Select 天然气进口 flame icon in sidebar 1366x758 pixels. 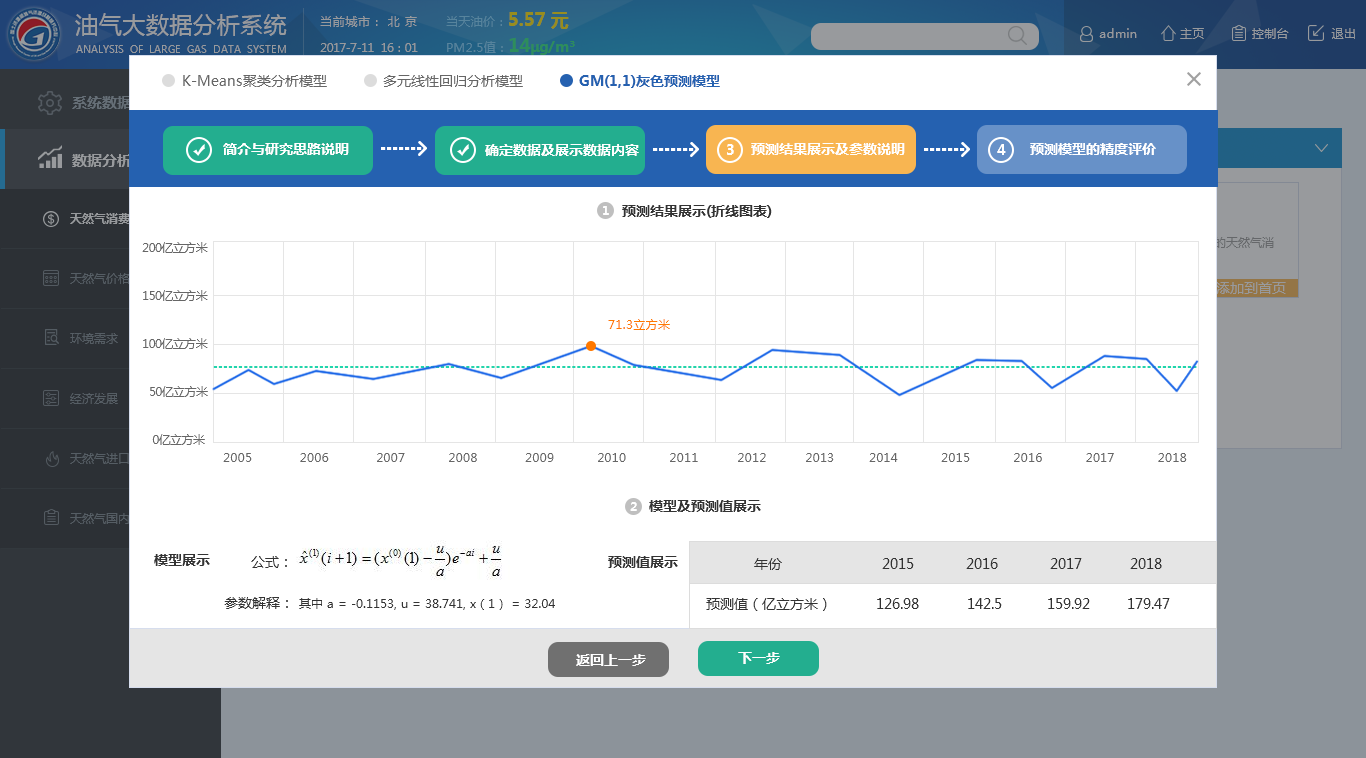tap(52, 458)
